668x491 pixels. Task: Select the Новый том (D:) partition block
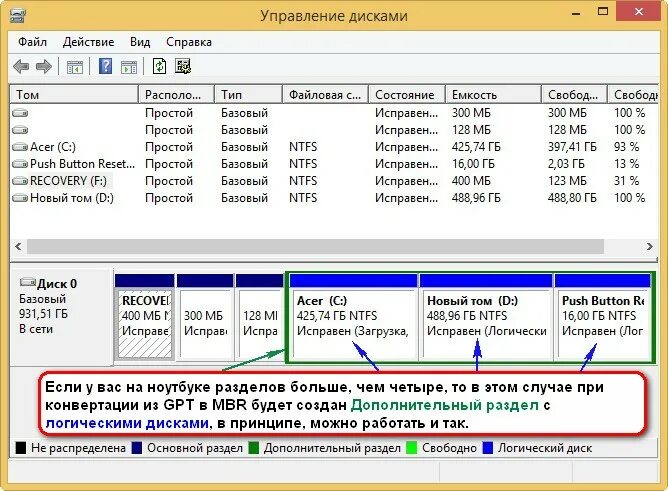click(486, 317)
